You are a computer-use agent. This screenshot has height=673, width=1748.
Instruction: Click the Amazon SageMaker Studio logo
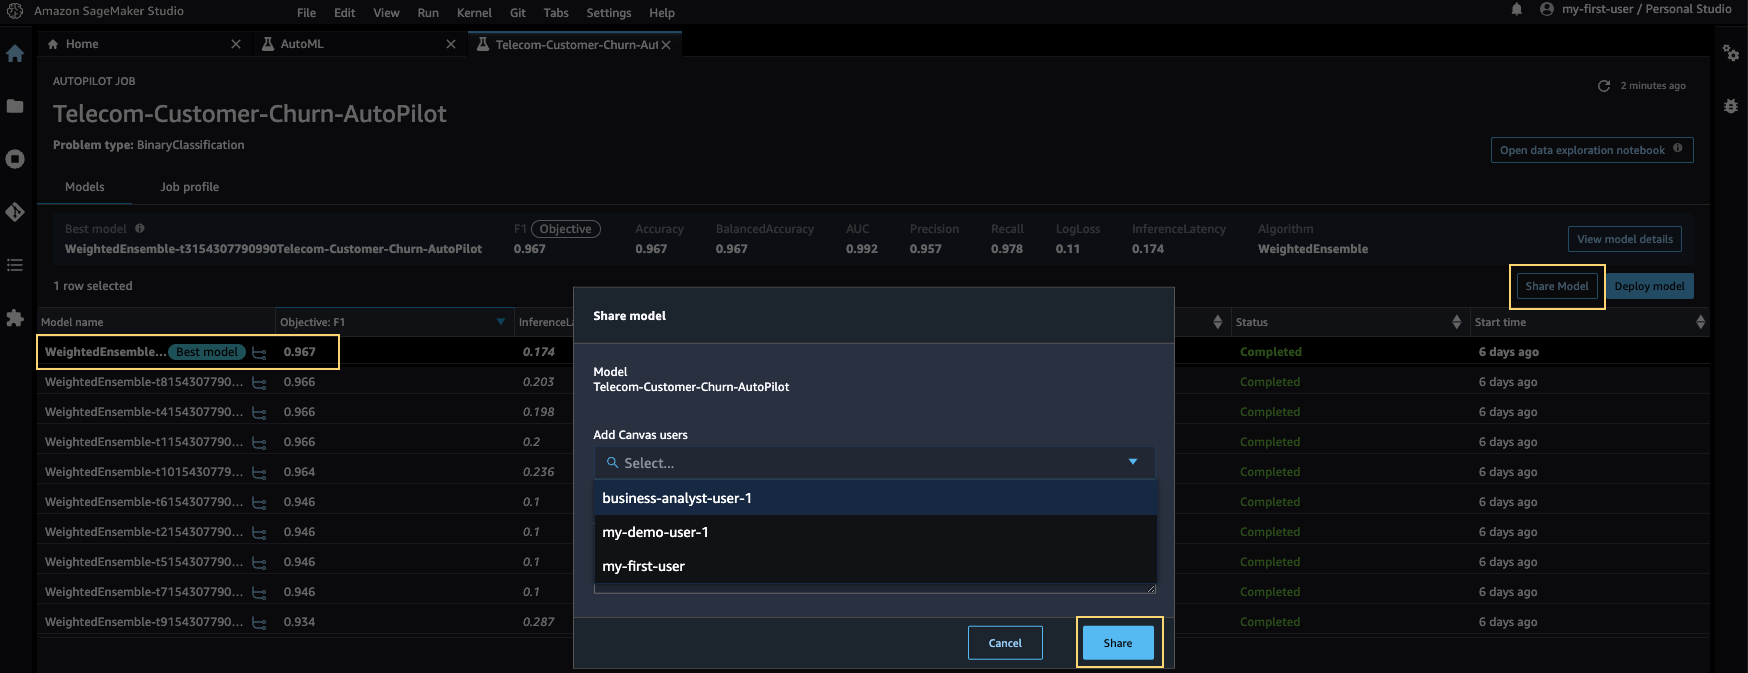[x=15, y=11]
